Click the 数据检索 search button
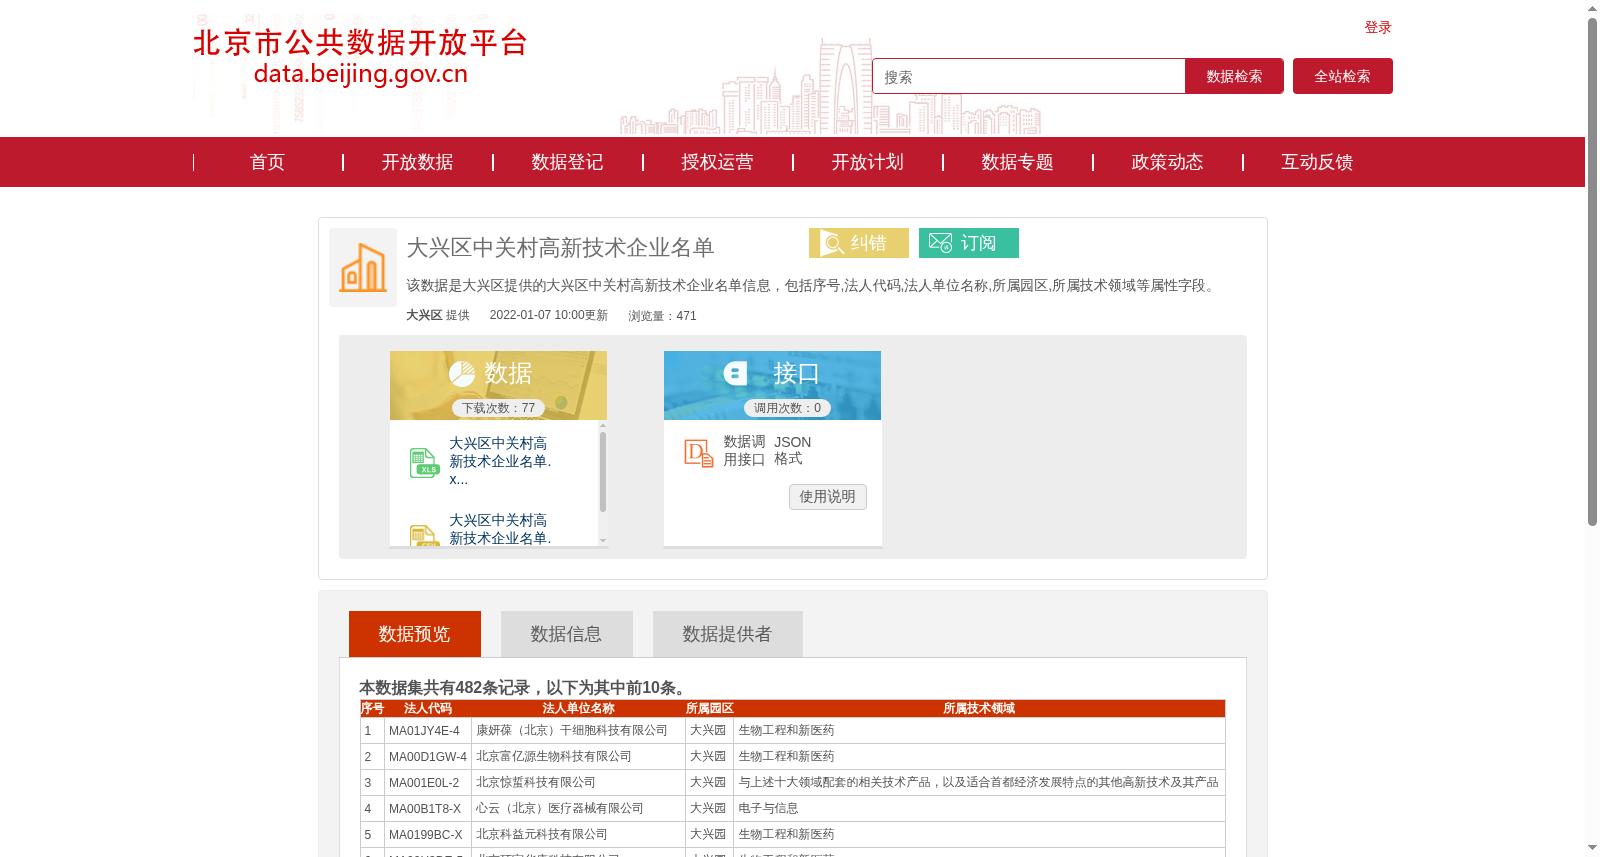Screen dimensions: 1600x857 coord(1234,76)
